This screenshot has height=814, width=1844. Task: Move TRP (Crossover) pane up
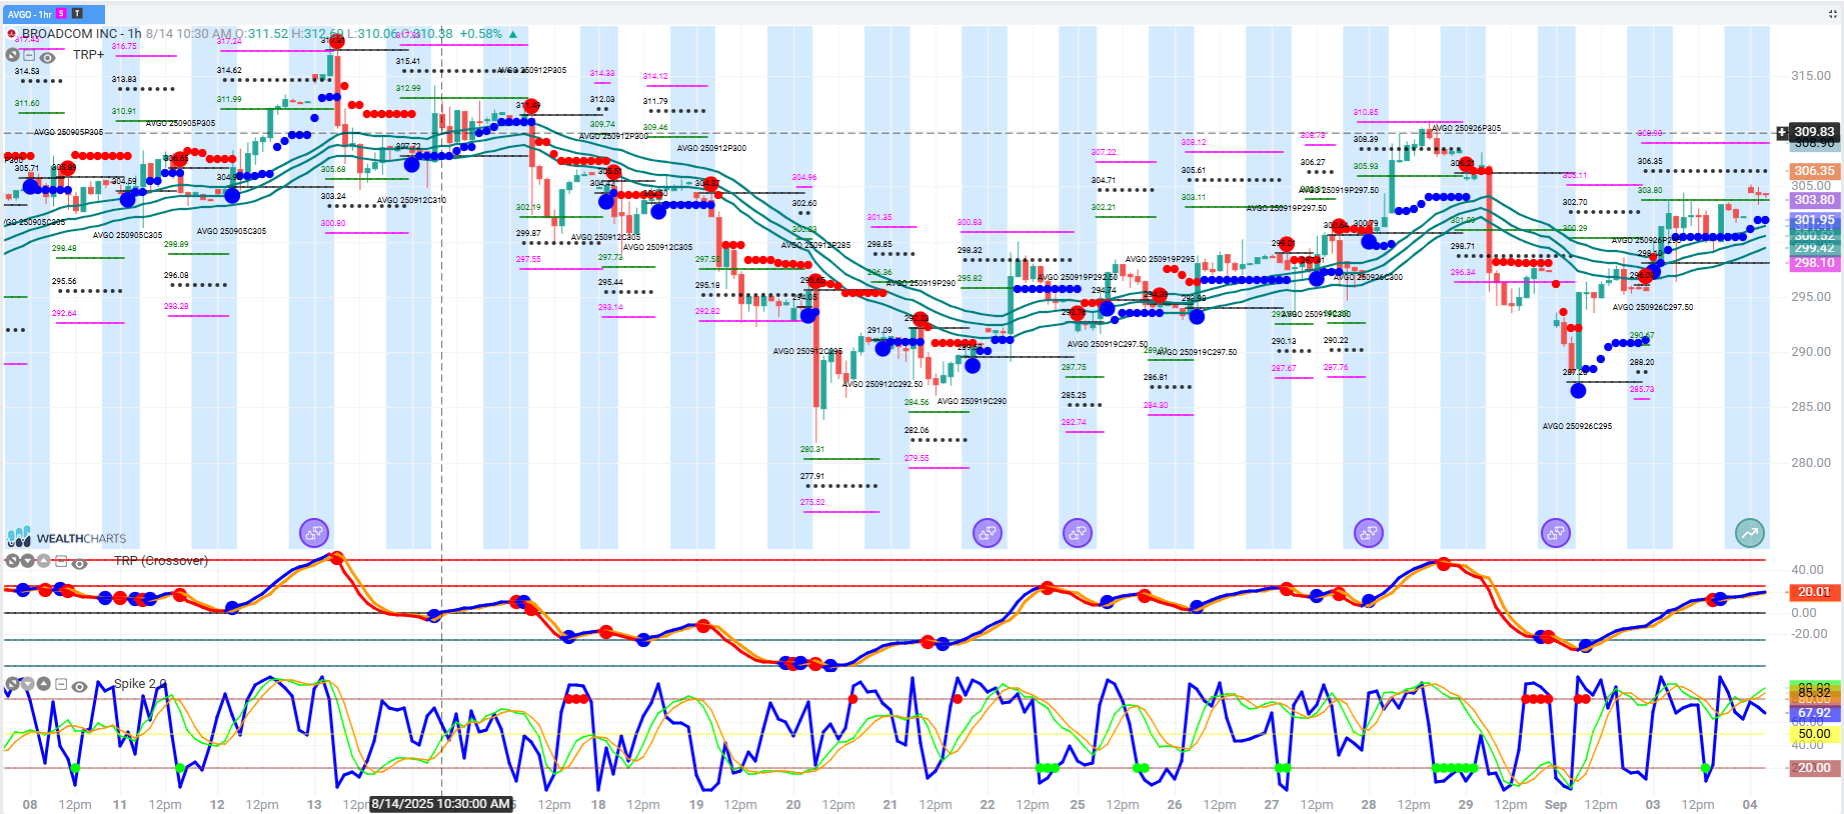click(x=43, y=561)
